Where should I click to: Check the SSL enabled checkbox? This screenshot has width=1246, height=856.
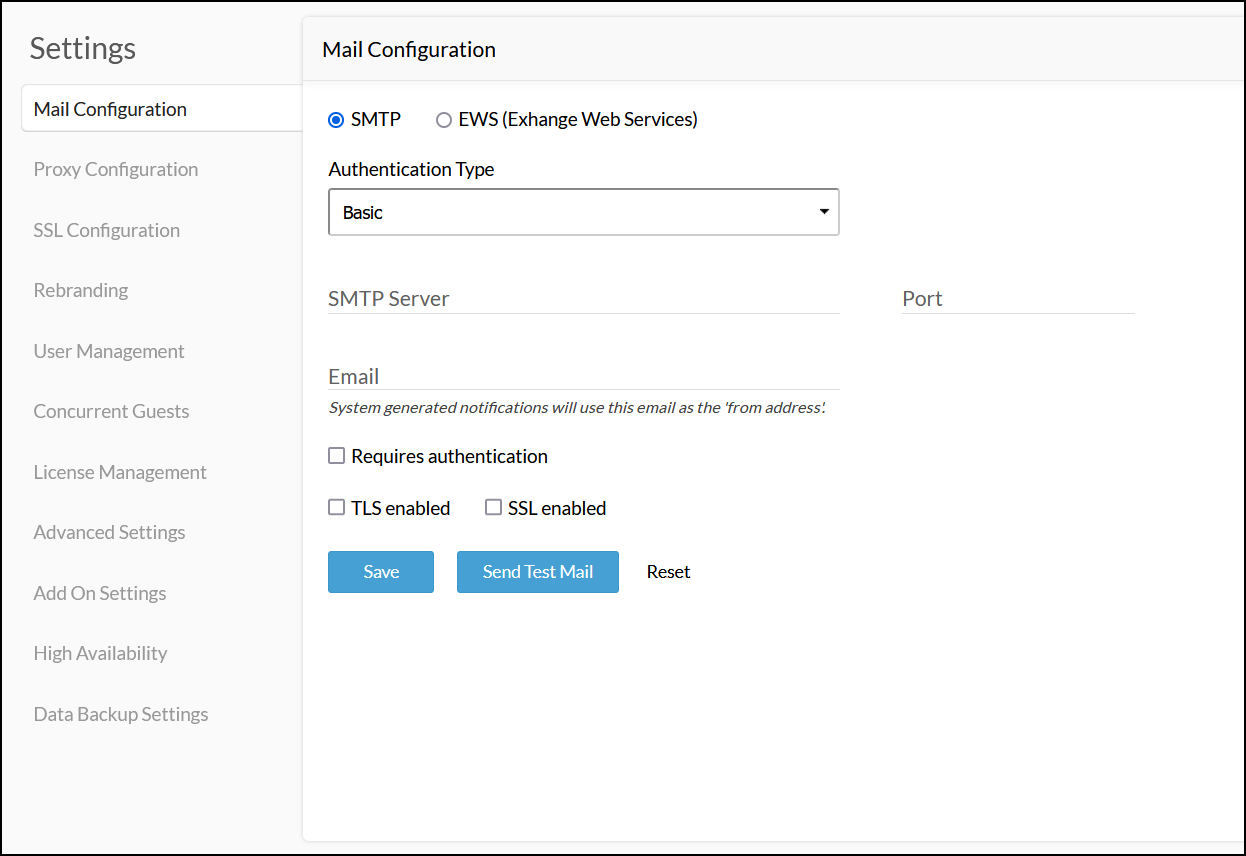493,508
